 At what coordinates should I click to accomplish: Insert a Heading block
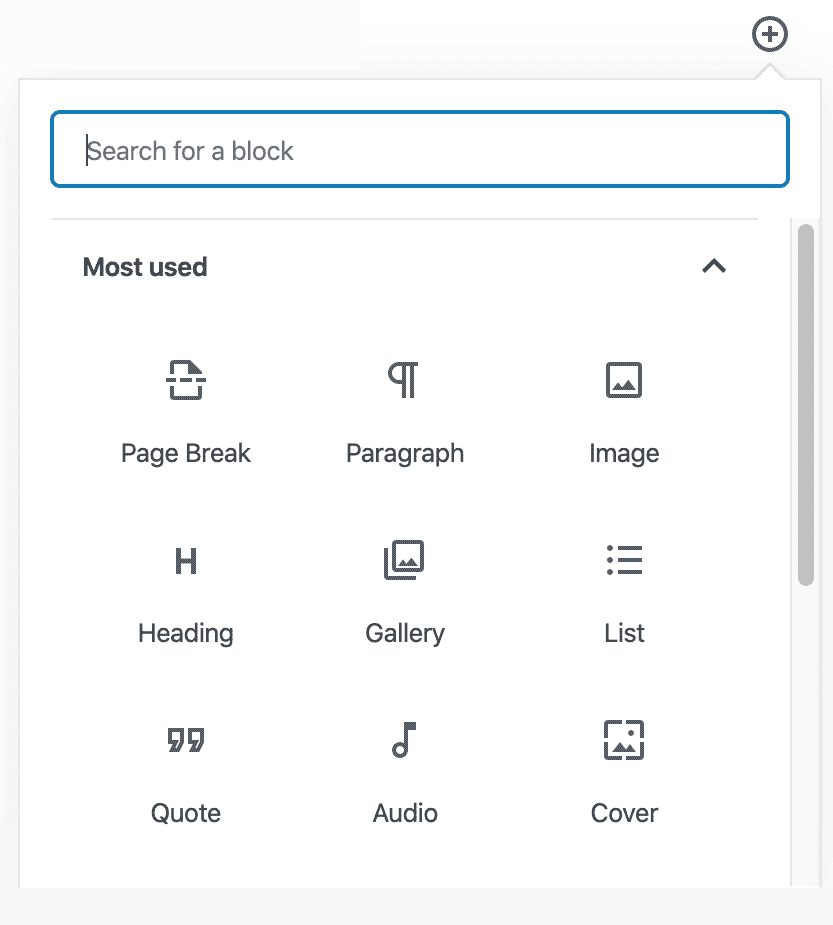186,592
